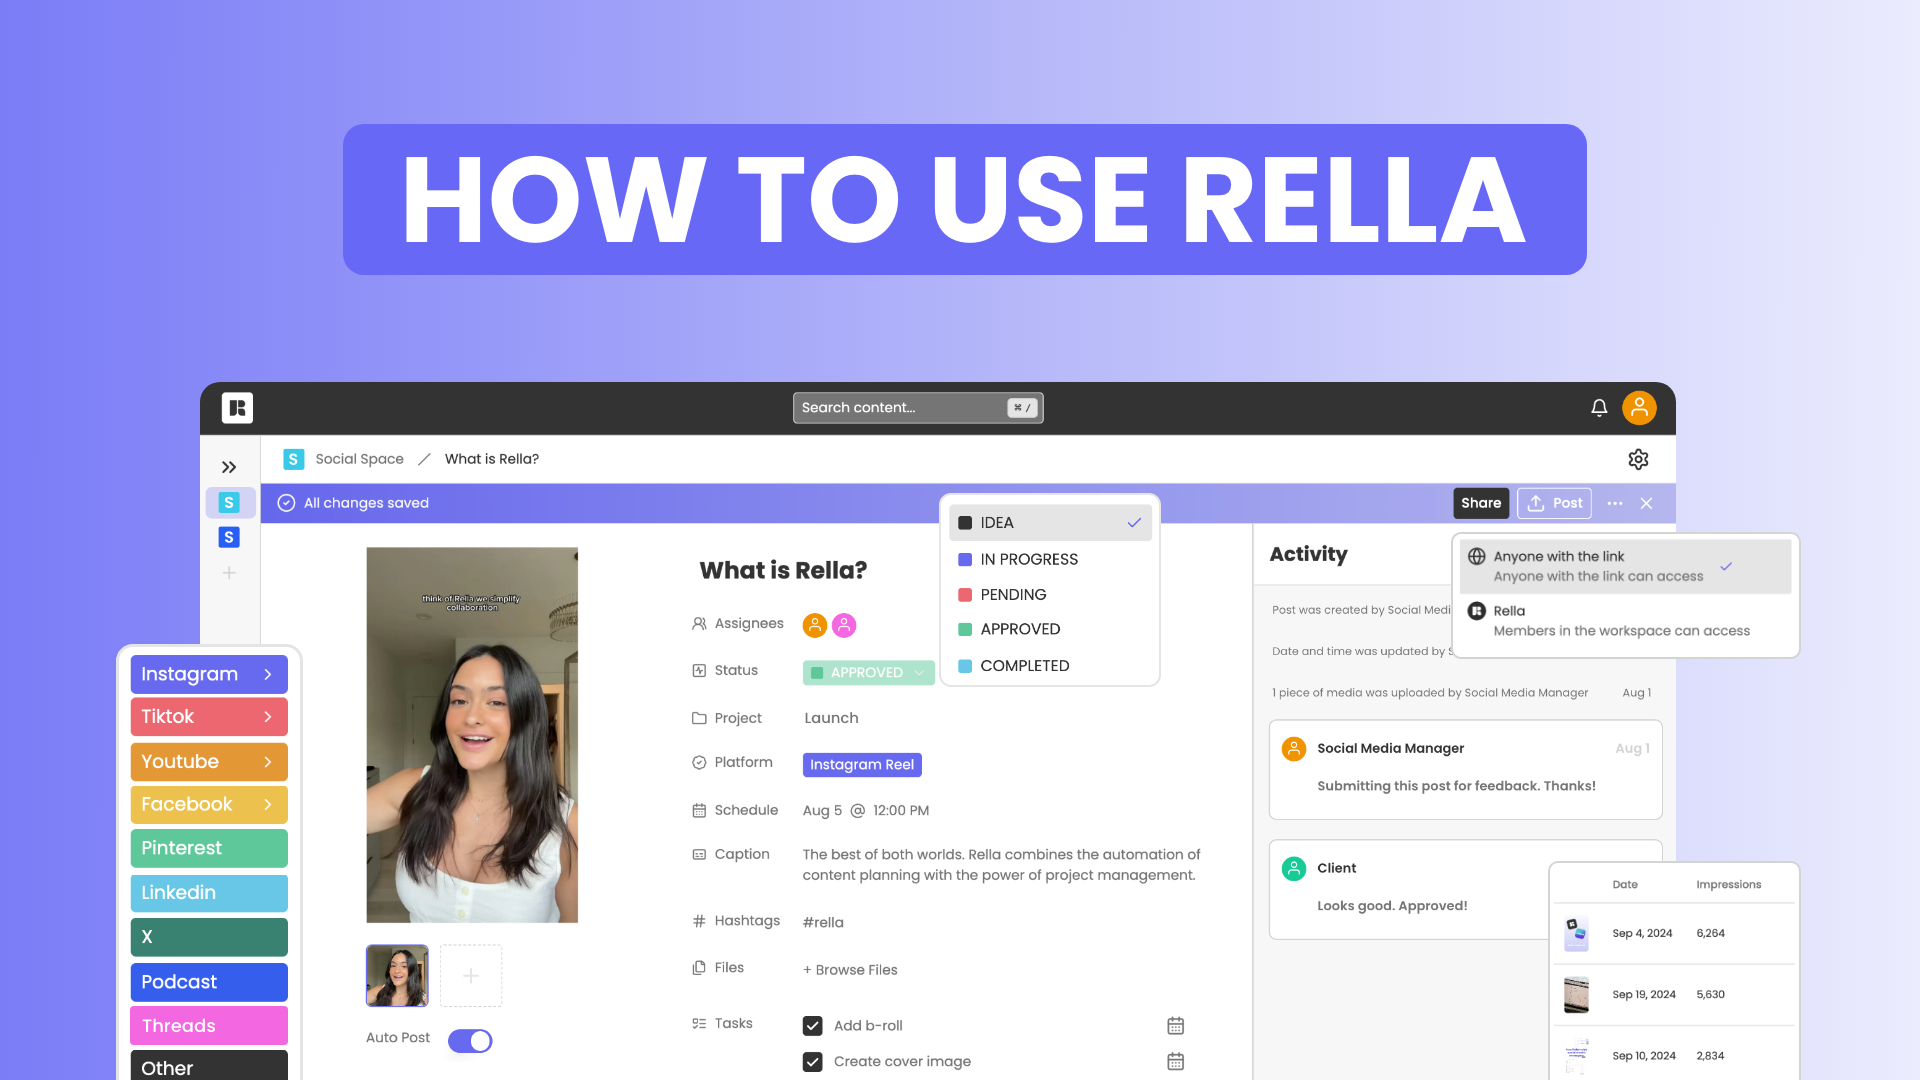Click the Browse Files link

(x=849, y=969)
